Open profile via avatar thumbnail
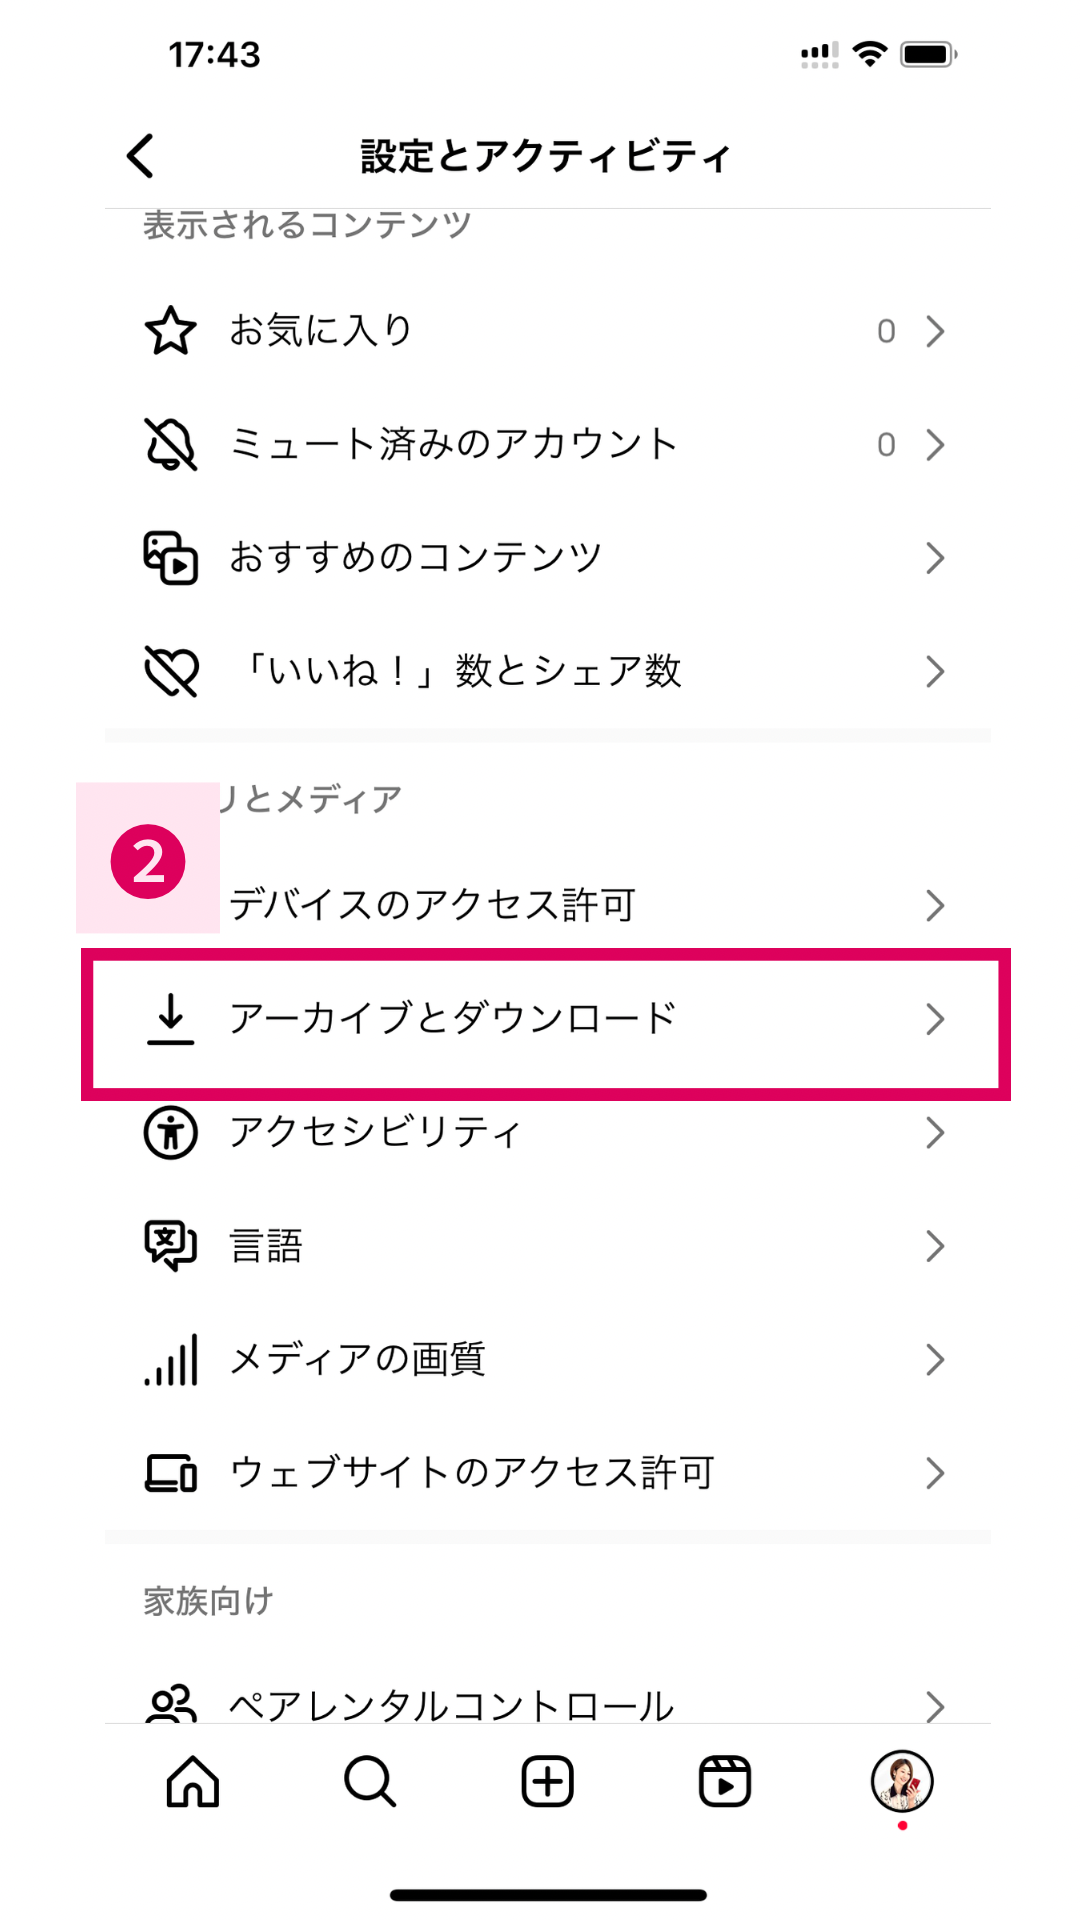This screenshot has width=1080, height=1920. (x=902, y=1781)
